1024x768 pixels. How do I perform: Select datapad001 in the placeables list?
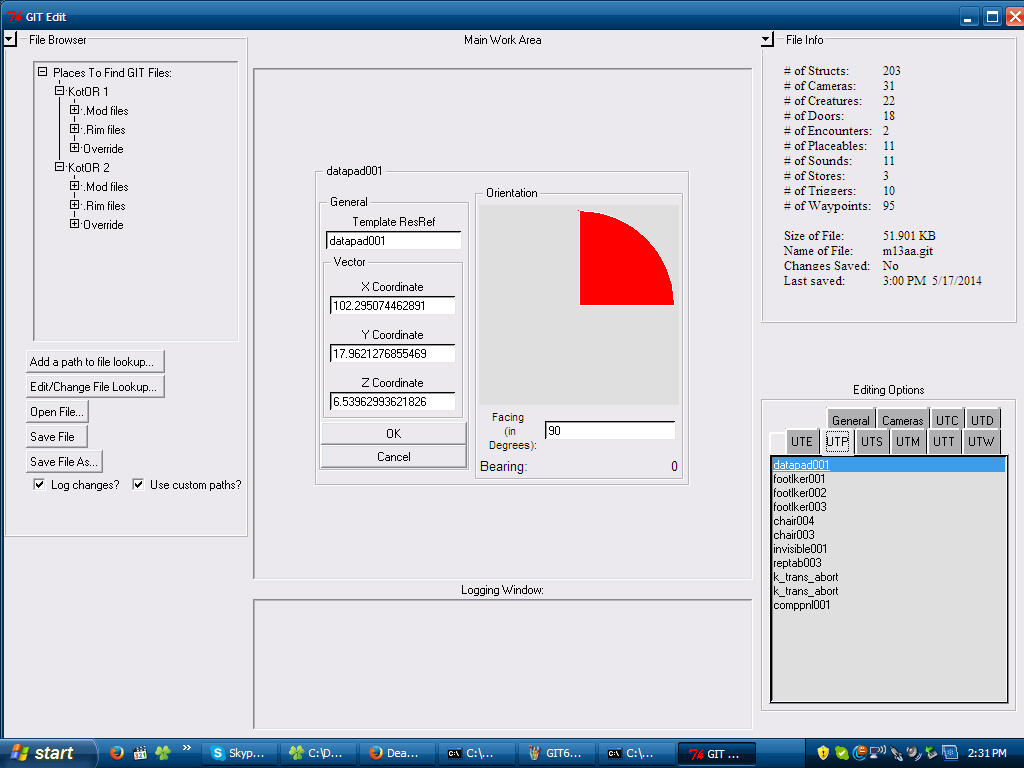tap(888, 464)
